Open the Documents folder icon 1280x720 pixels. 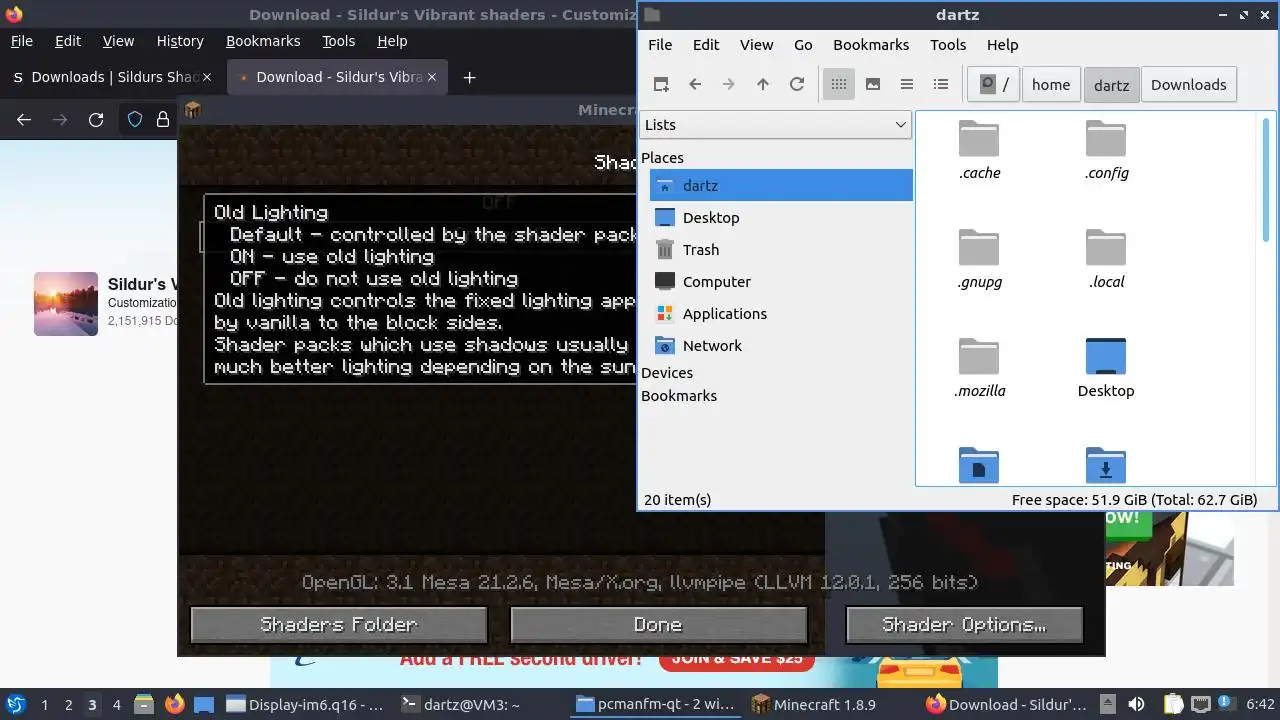[x=979, y=465]
